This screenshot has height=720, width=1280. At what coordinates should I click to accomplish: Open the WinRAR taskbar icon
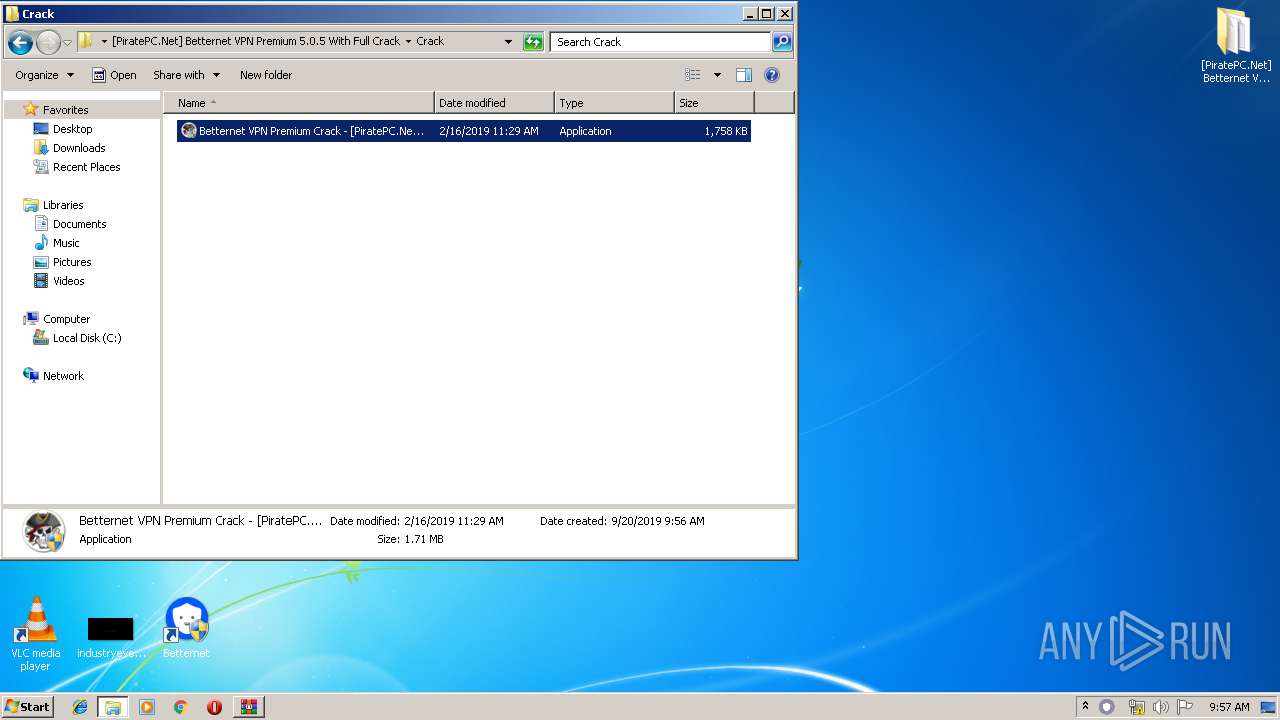[248, 707]
